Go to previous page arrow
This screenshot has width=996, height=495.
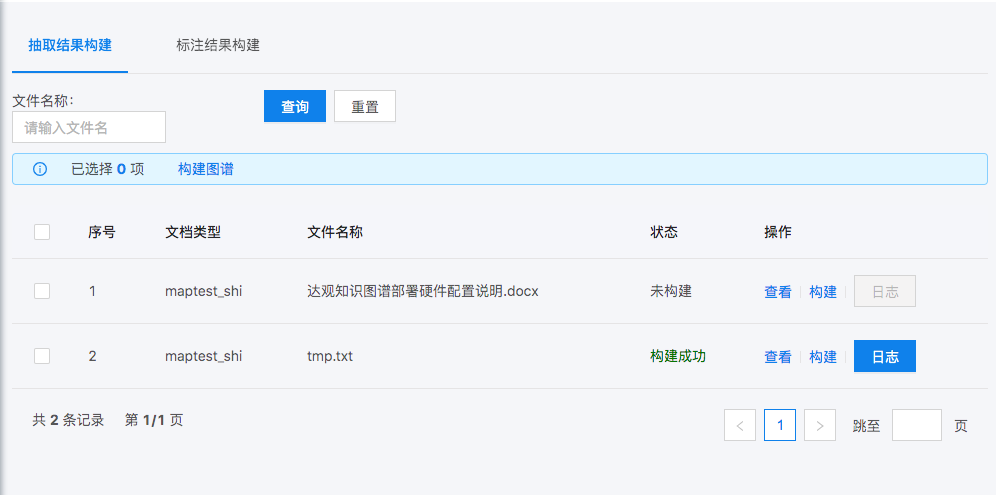(740, 425)
